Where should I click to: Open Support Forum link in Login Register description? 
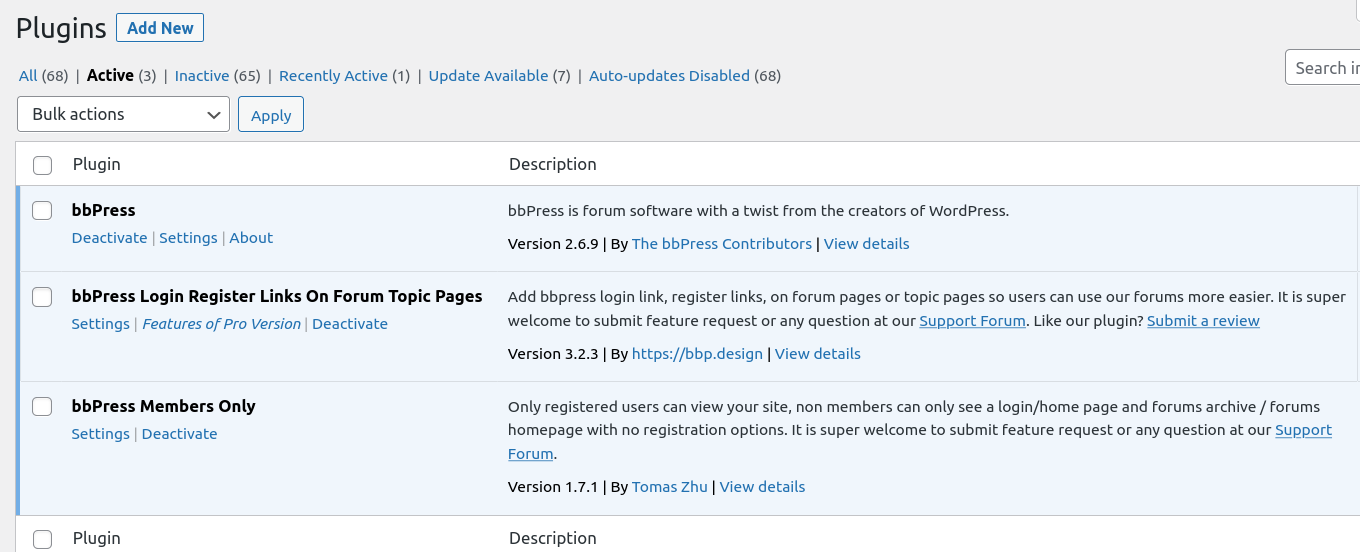point(972,321)
